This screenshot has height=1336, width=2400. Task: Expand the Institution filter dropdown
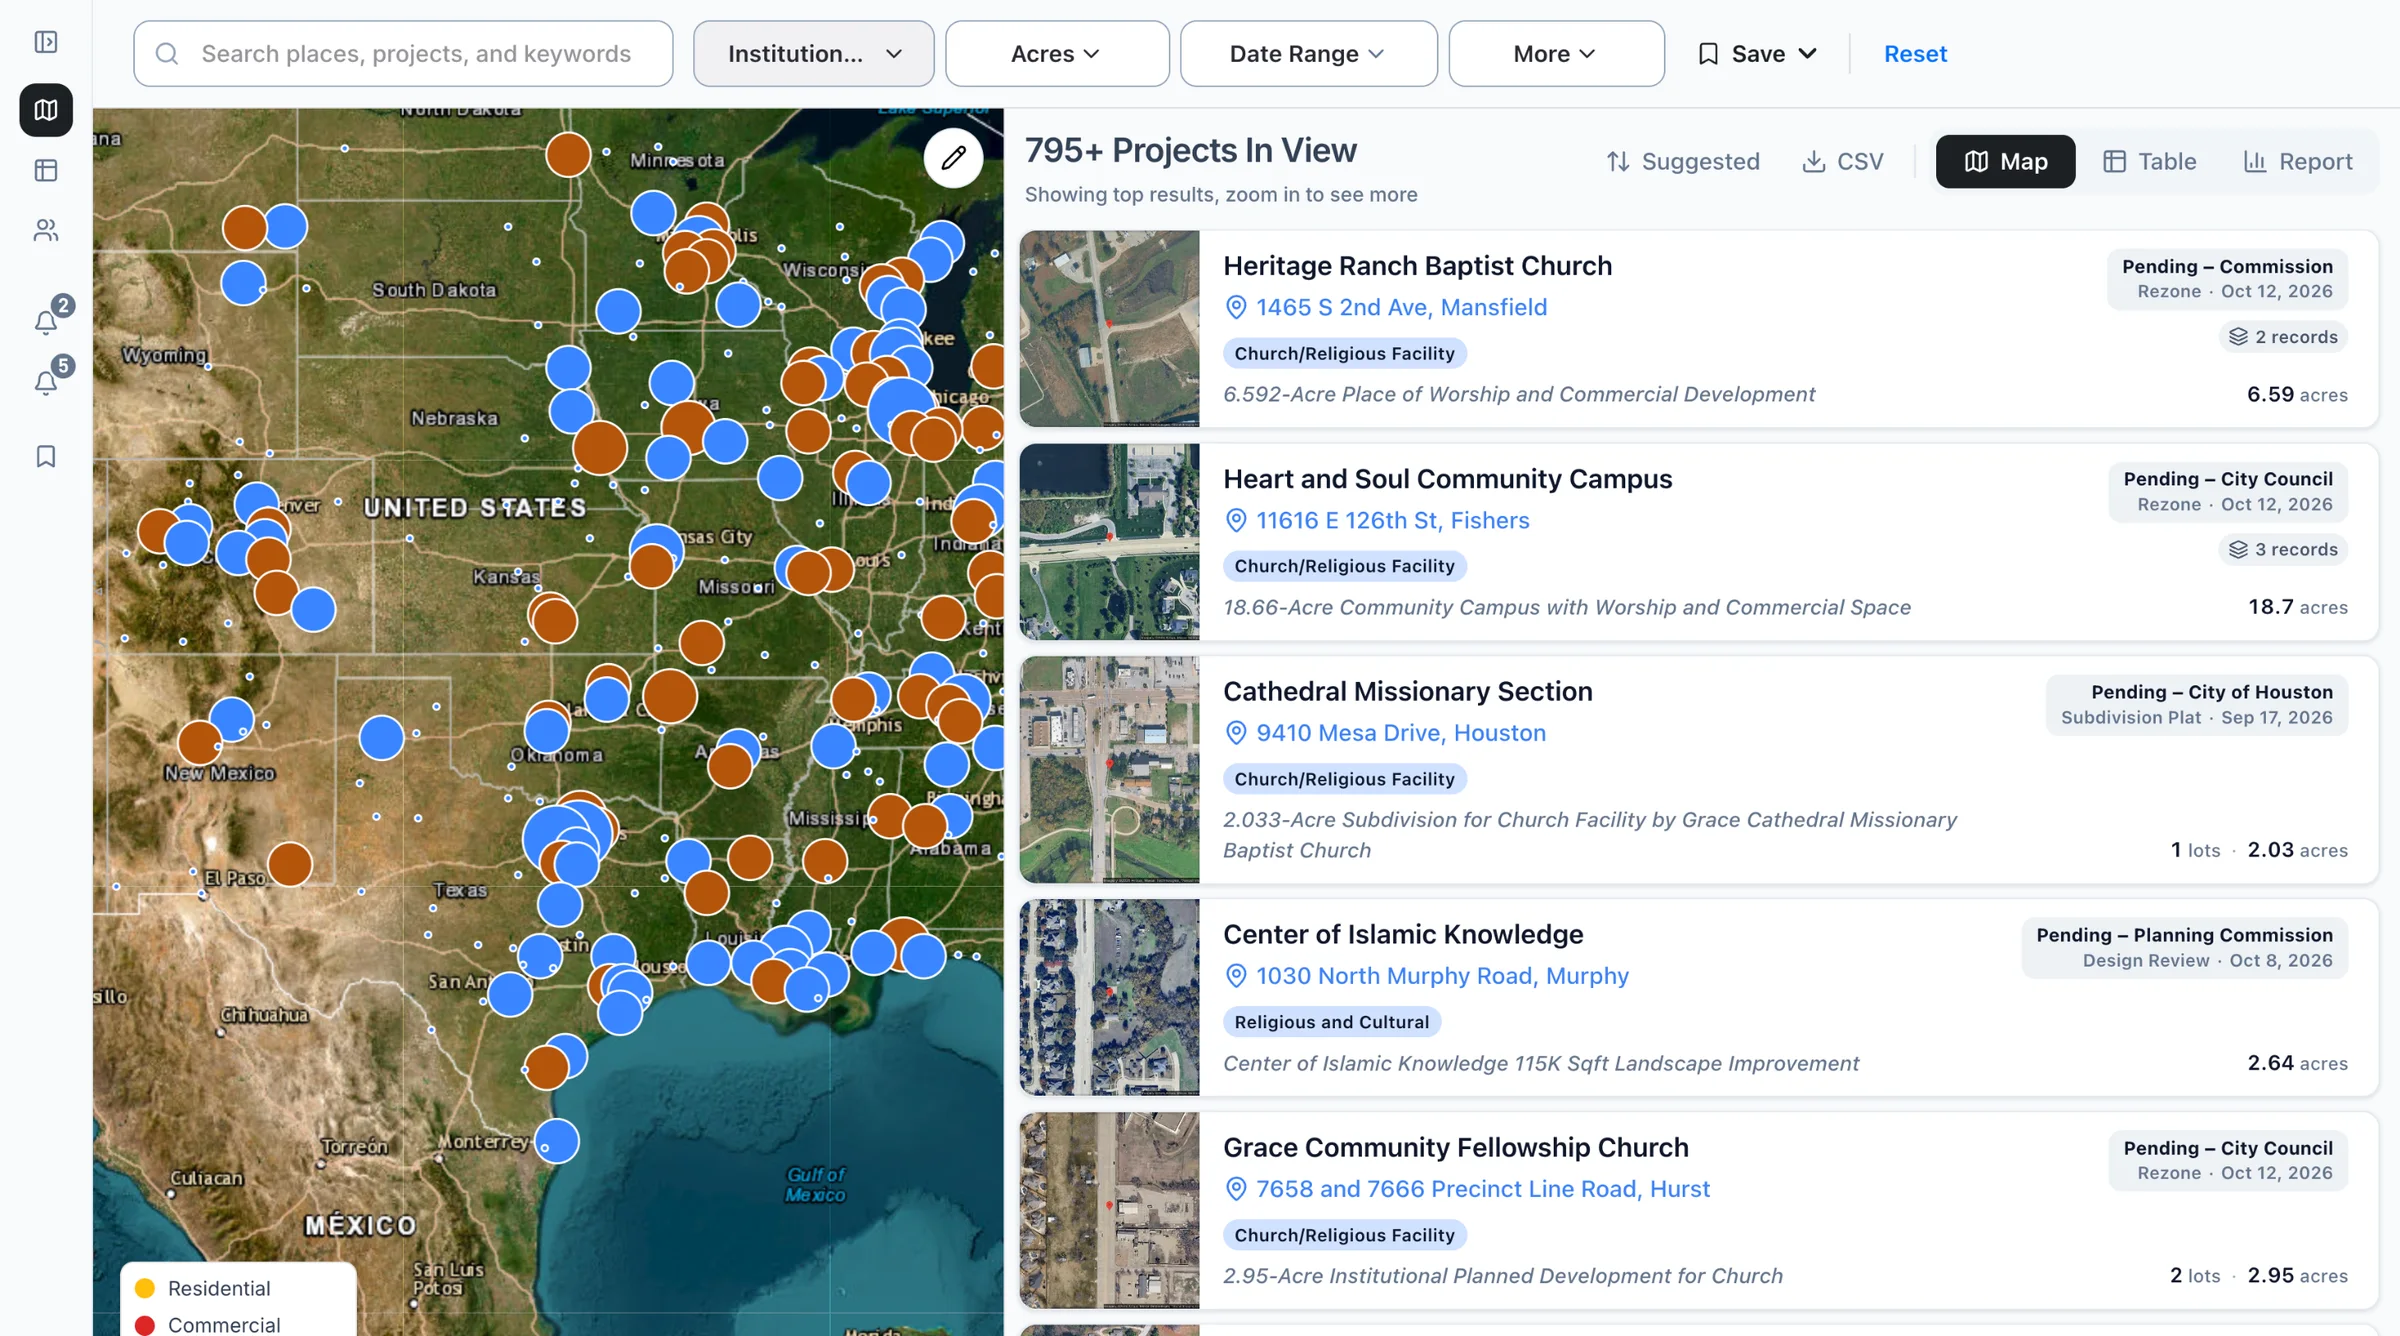coord(814,54)
